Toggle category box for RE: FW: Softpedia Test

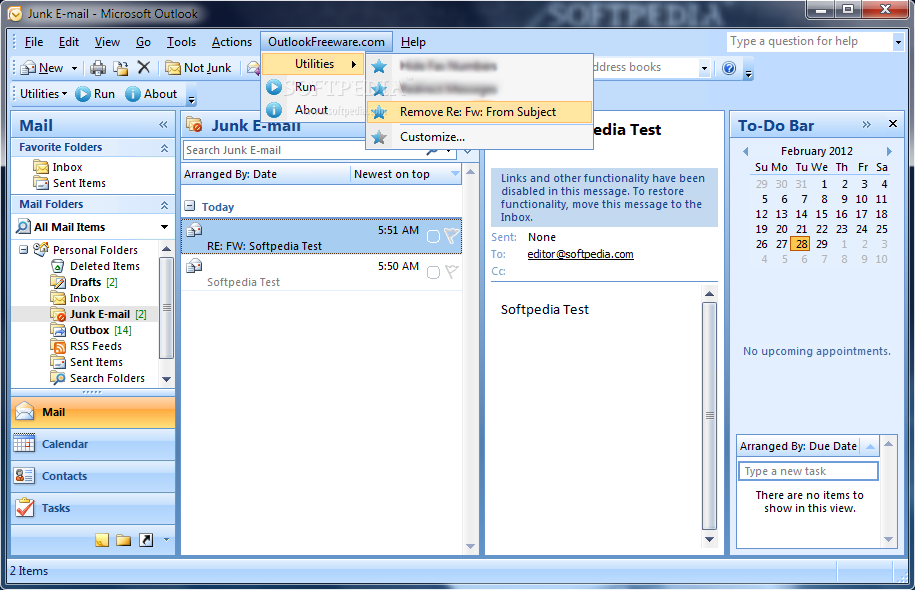433,236
